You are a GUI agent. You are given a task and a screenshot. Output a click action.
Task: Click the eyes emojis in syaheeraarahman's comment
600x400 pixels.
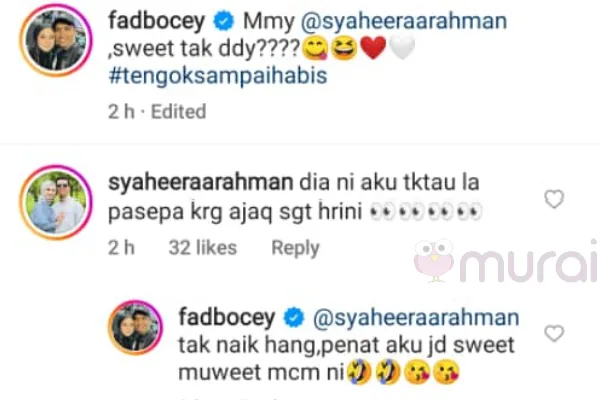[425, 212]
